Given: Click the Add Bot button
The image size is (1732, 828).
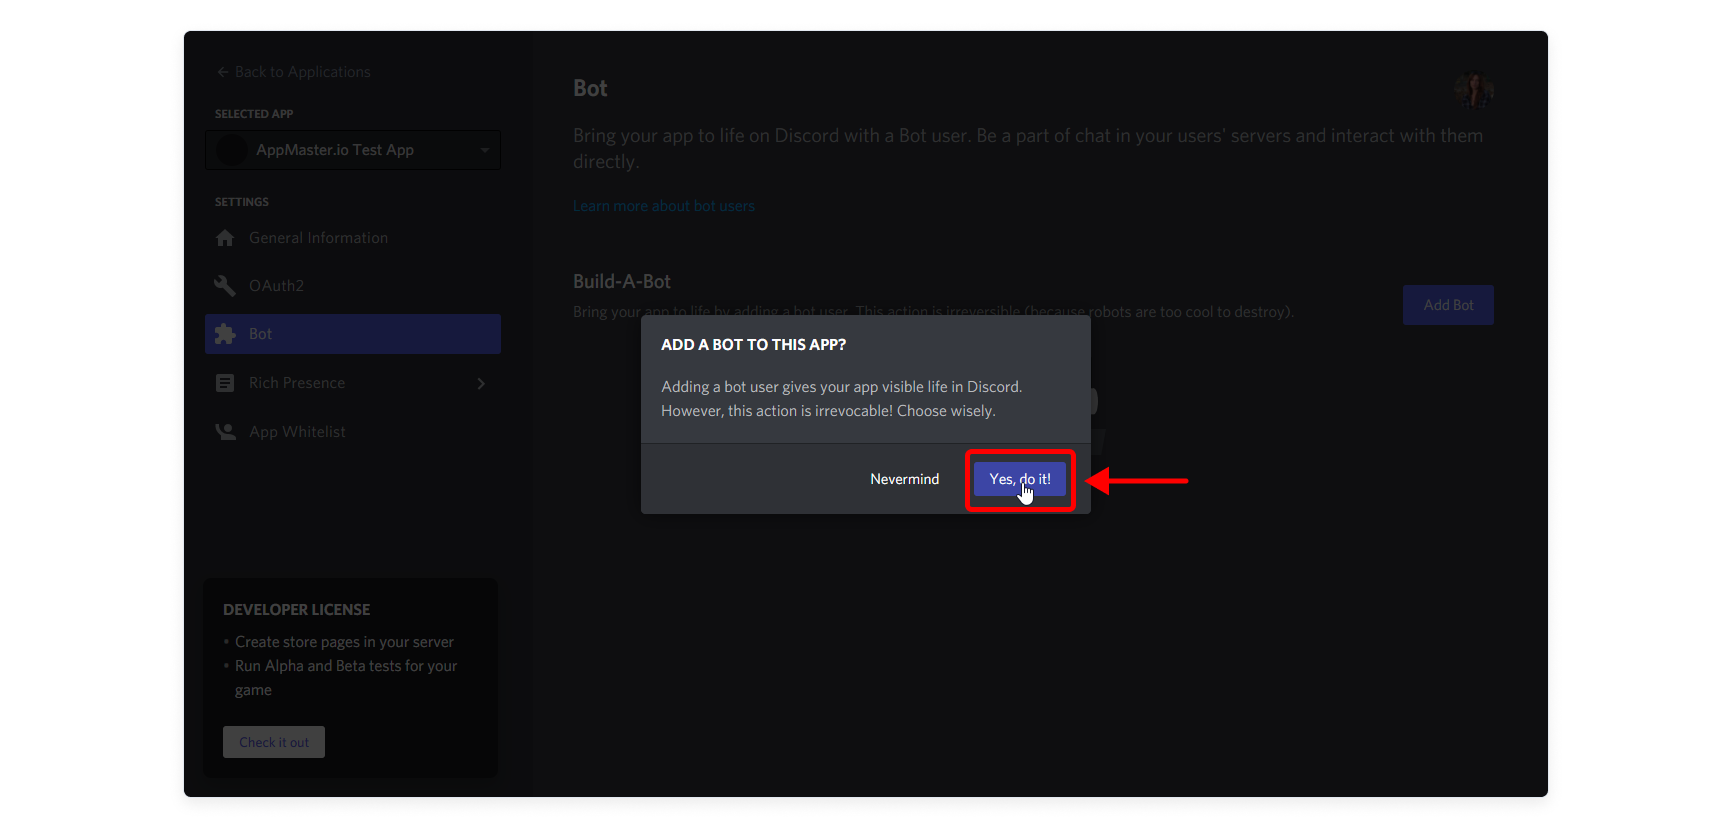Looking at the screenshot, I should tap(1448, 305).
